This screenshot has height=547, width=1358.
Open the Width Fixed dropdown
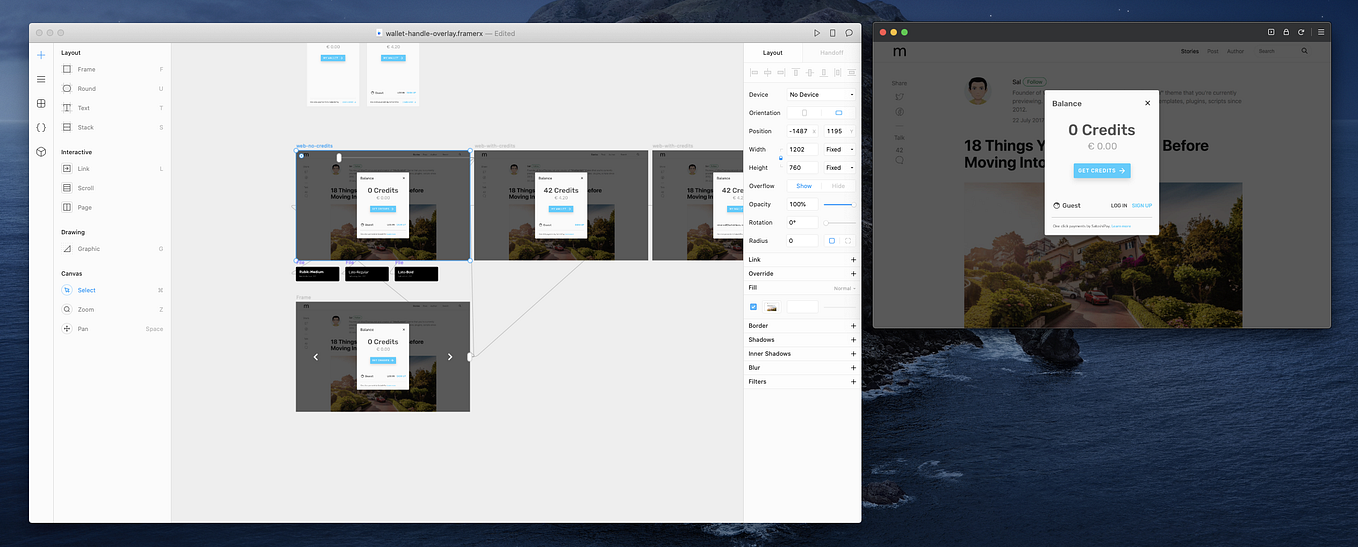[x=839, y=149]
